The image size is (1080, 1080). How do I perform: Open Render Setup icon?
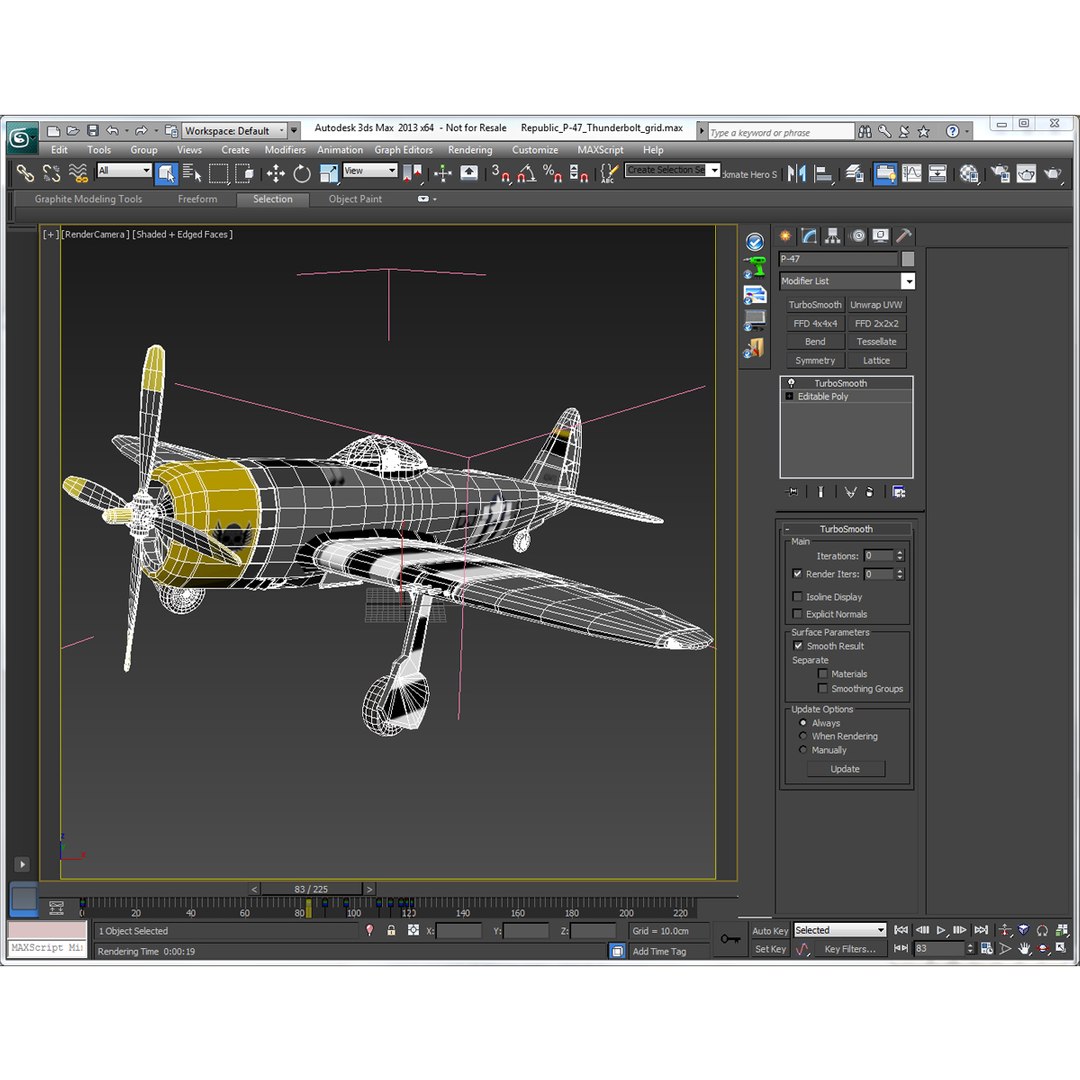tap(999, 174)
